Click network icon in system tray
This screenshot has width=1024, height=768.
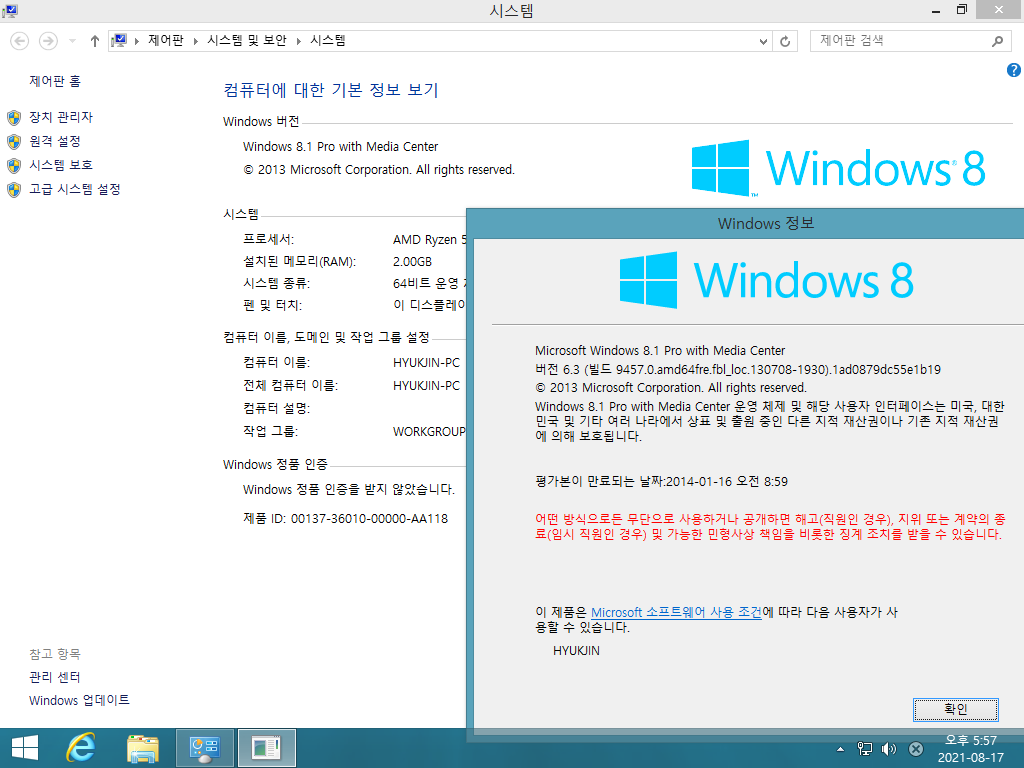click(x=865, y=749)
